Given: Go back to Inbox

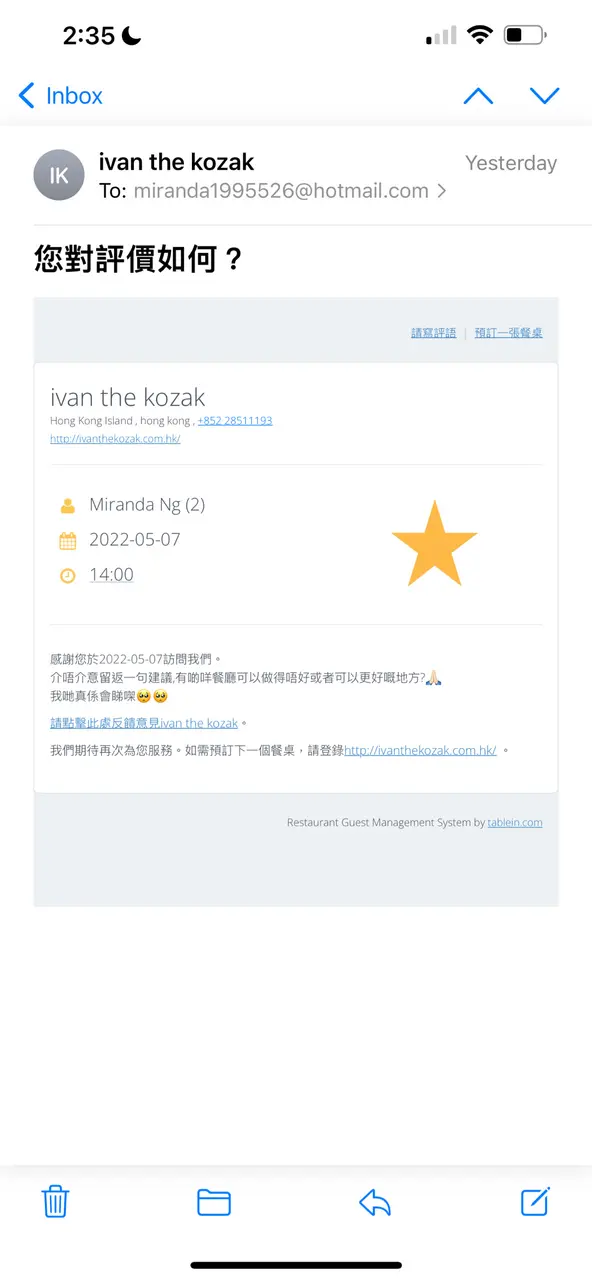Looking at the screenshot, I should 61,96.
